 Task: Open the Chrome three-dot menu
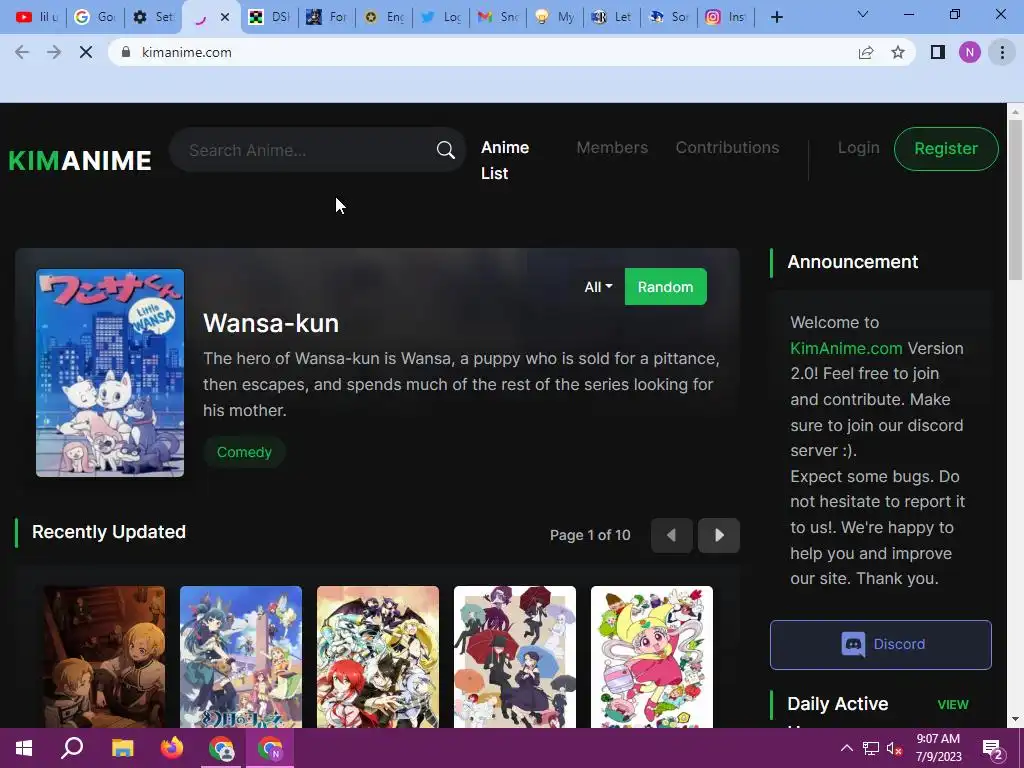pyautogui.click(x=1002, y=52)
